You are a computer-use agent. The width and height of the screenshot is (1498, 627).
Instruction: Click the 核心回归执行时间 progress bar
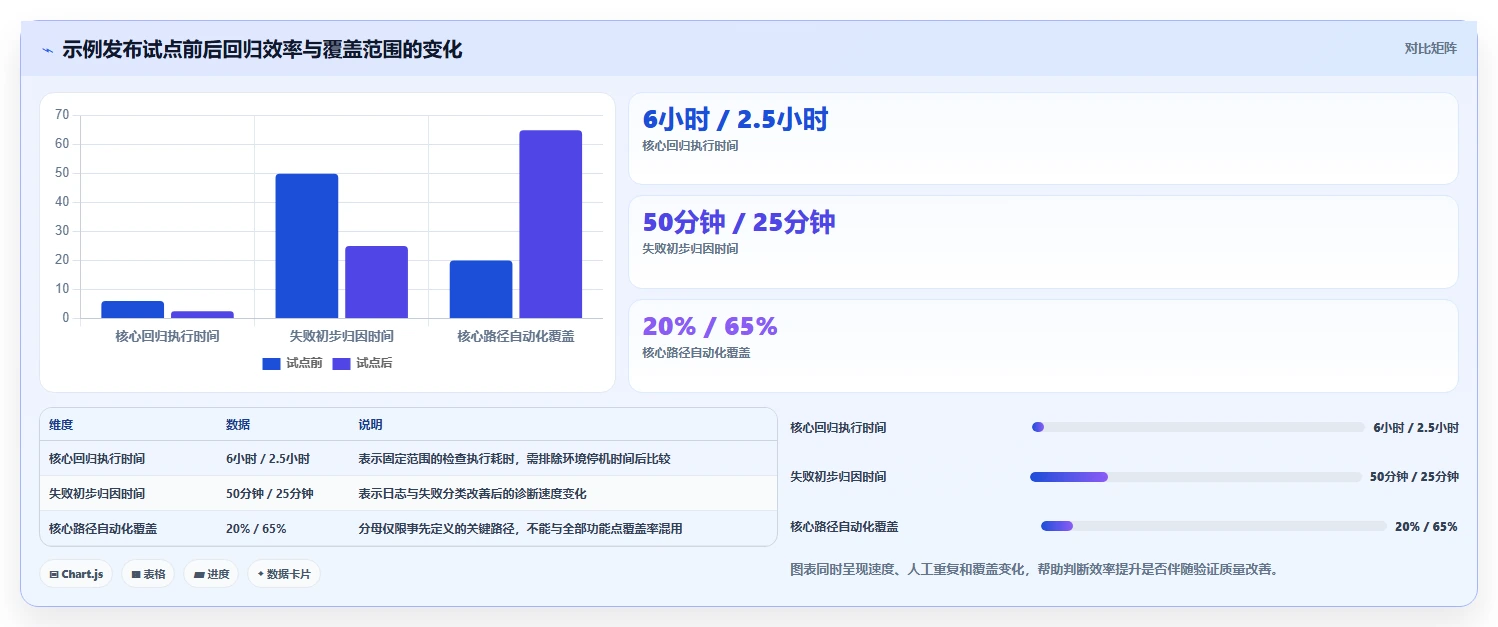[1198, 427]
